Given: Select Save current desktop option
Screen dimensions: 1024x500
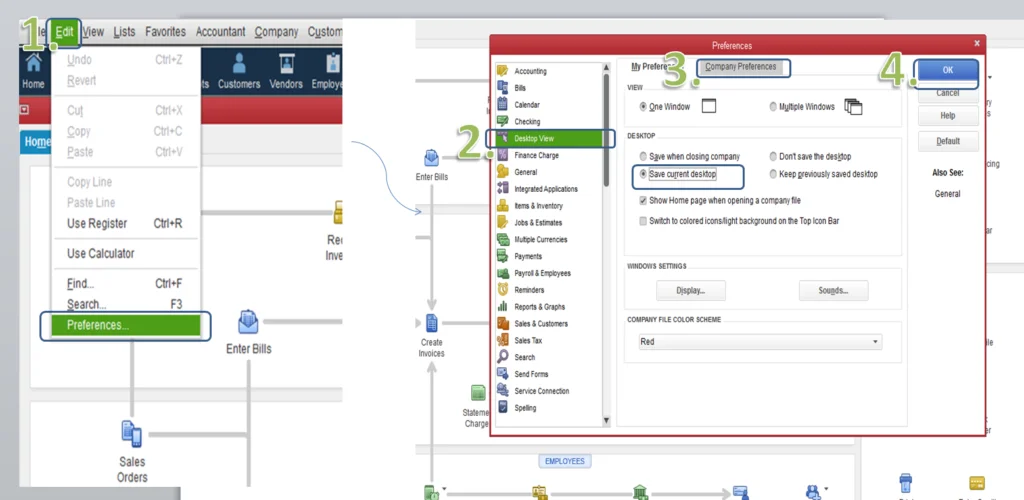Looking at the screenshot, I should [643, 174].
